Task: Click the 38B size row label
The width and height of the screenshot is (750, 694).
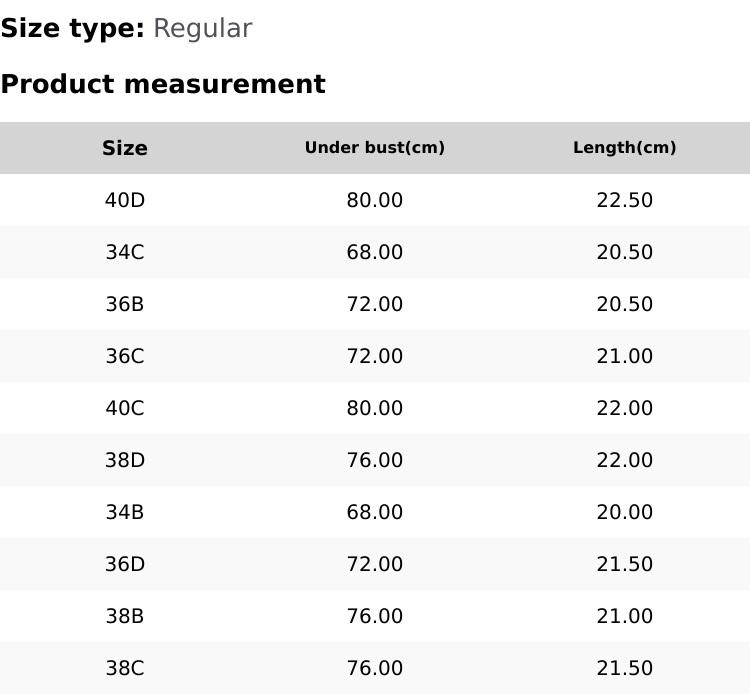Action: click(125, 616)
